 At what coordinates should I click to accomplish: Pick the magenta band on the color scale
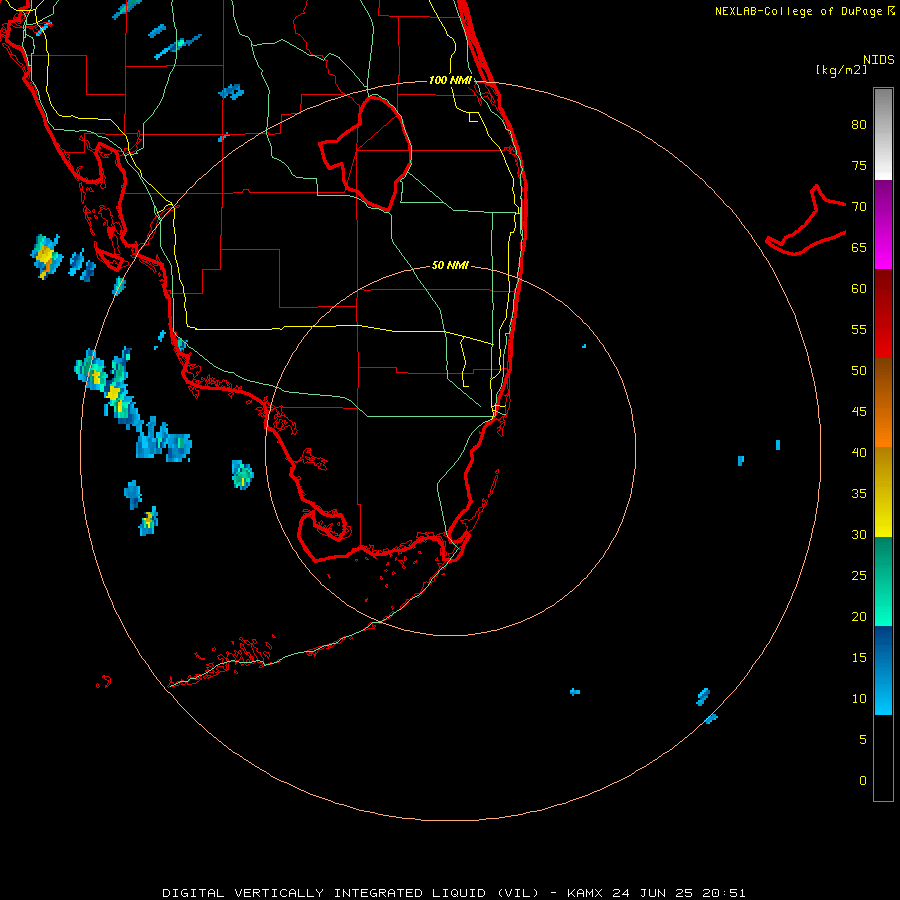coord(883,225)
